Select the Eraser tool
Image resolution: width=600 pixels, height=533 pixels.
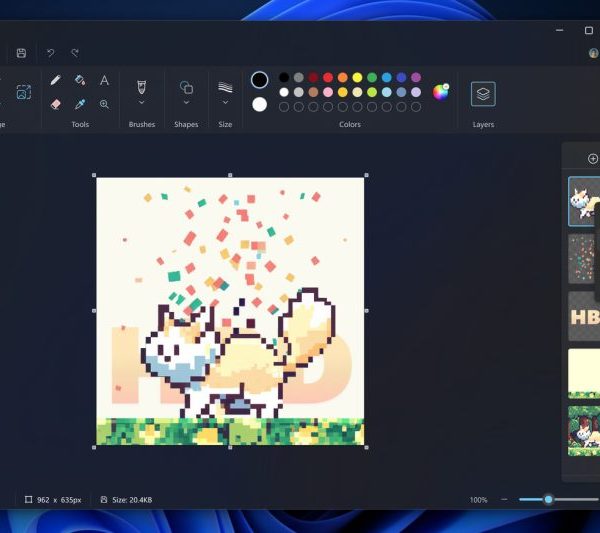click(x=55, y=104)
